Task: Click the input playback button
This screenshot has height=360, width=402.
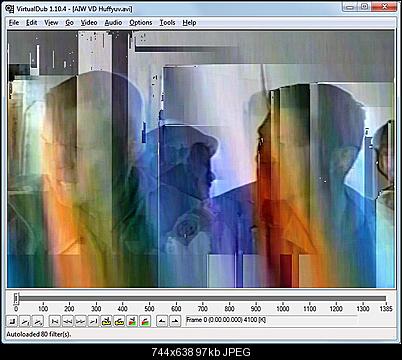Action: [25, 321]
